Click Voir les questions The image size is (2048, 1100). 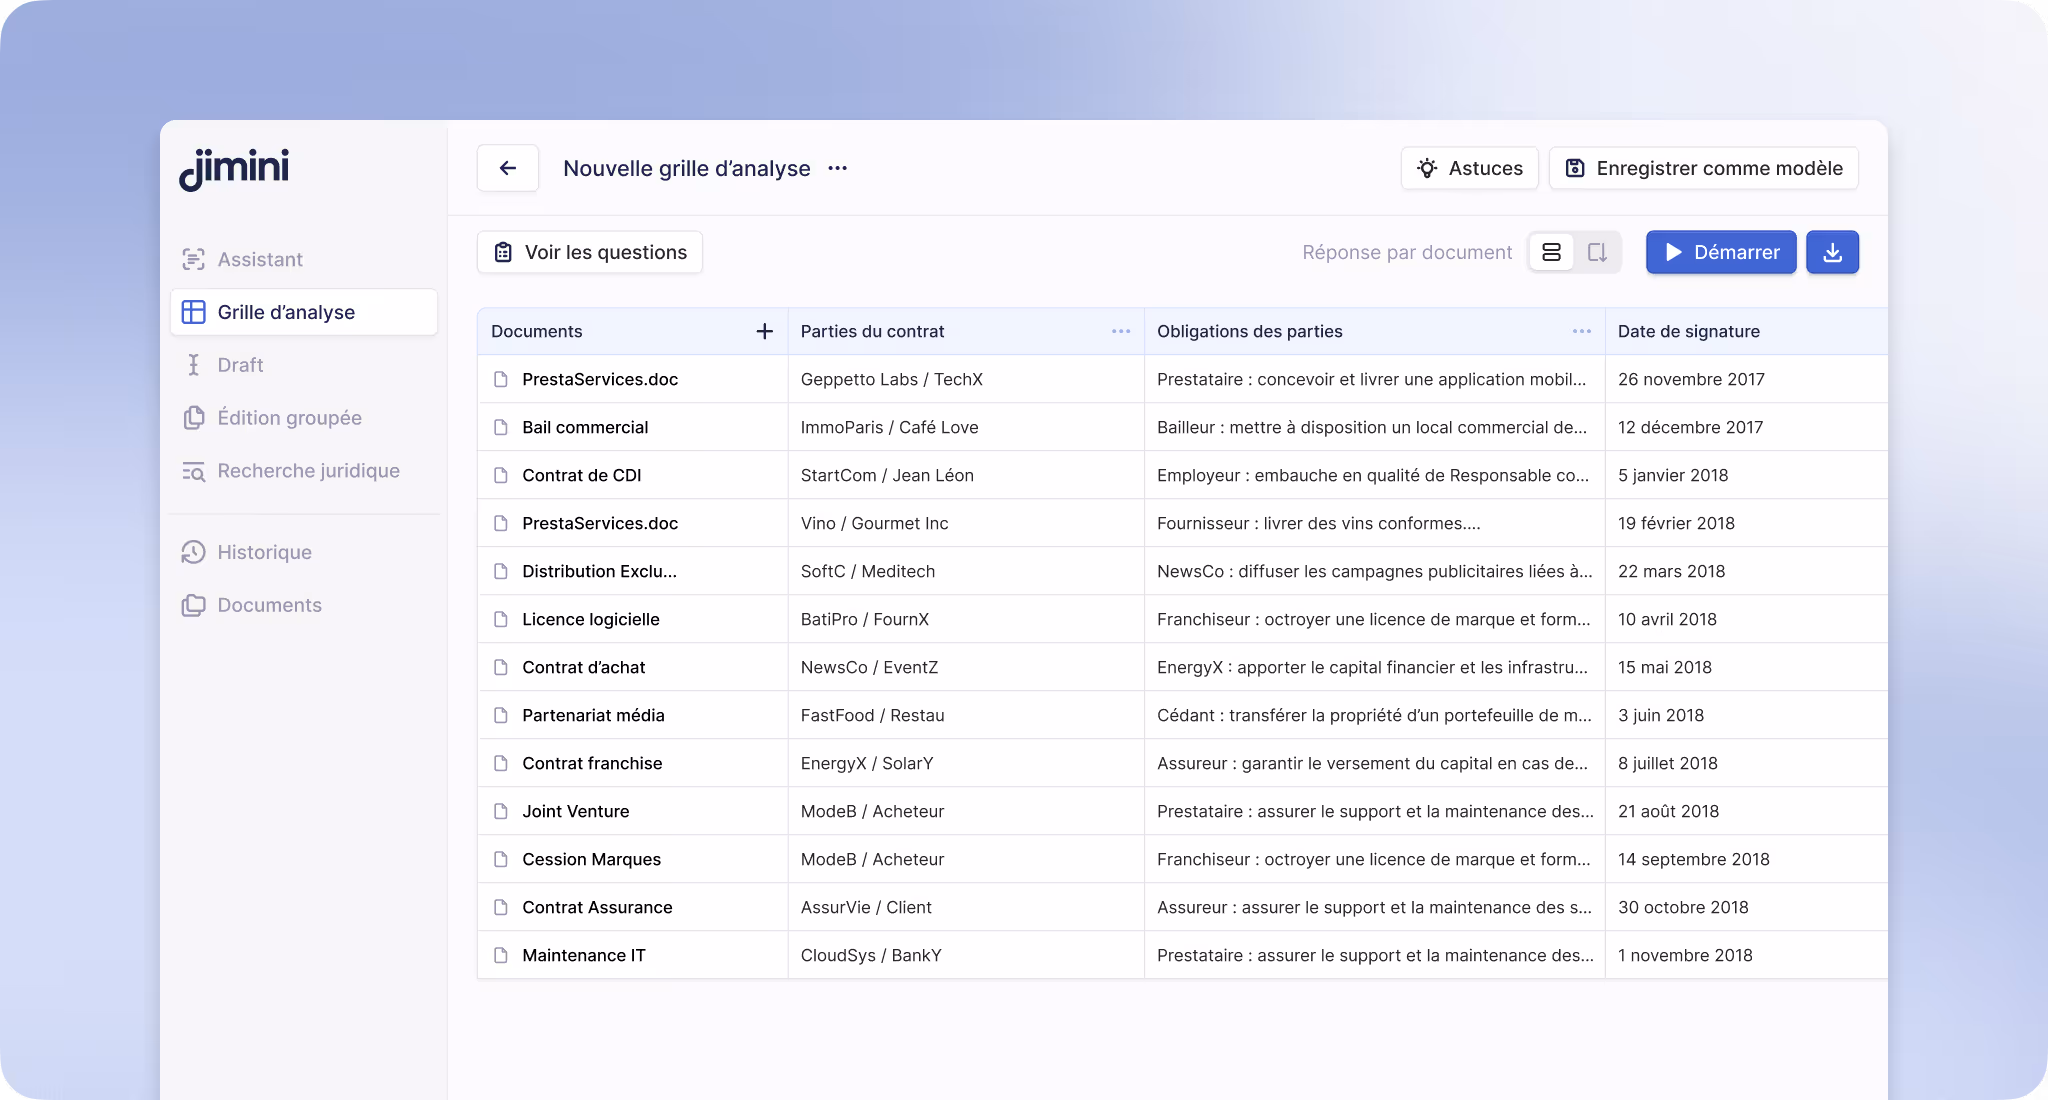click(x=590, y=252)
